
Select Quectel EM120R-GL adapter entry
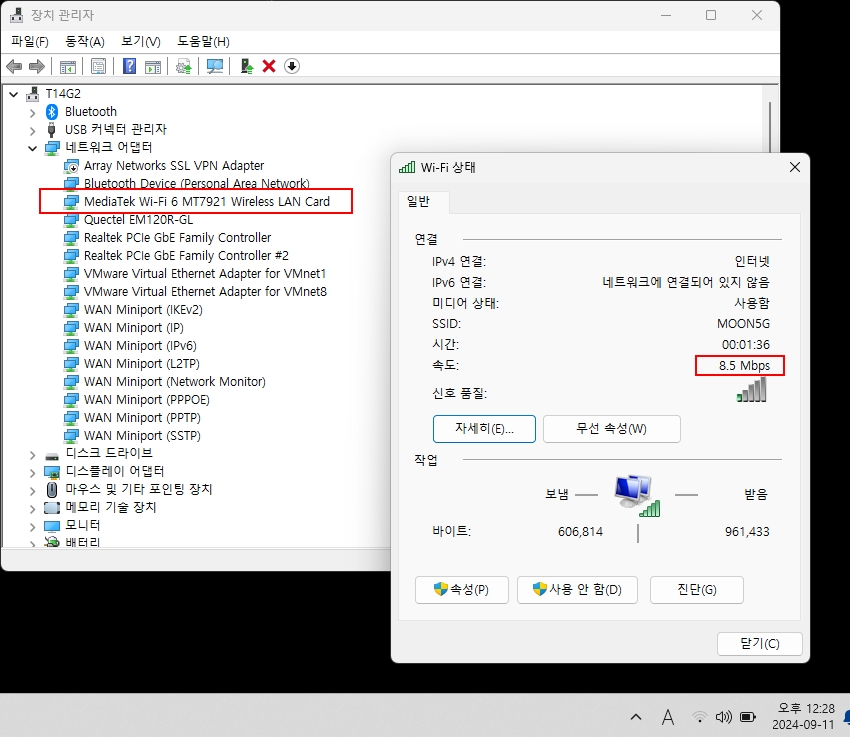tap(138, 219)
